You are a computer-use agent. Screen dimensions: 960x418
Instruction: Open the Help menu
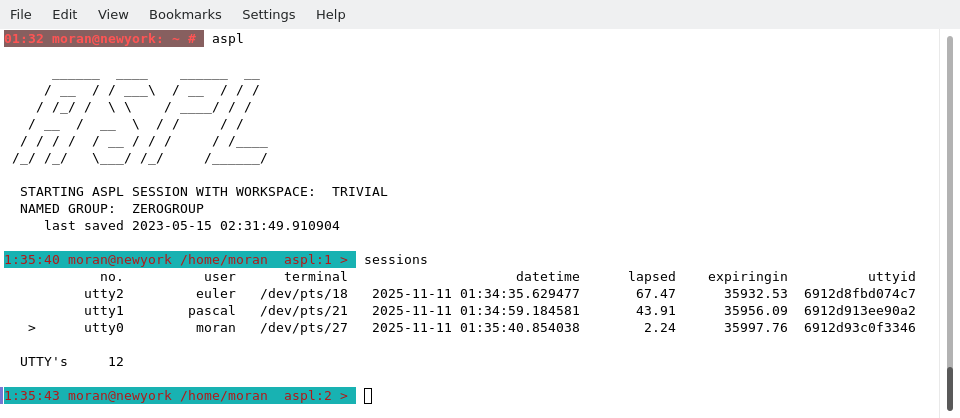[x=330, y=14]
